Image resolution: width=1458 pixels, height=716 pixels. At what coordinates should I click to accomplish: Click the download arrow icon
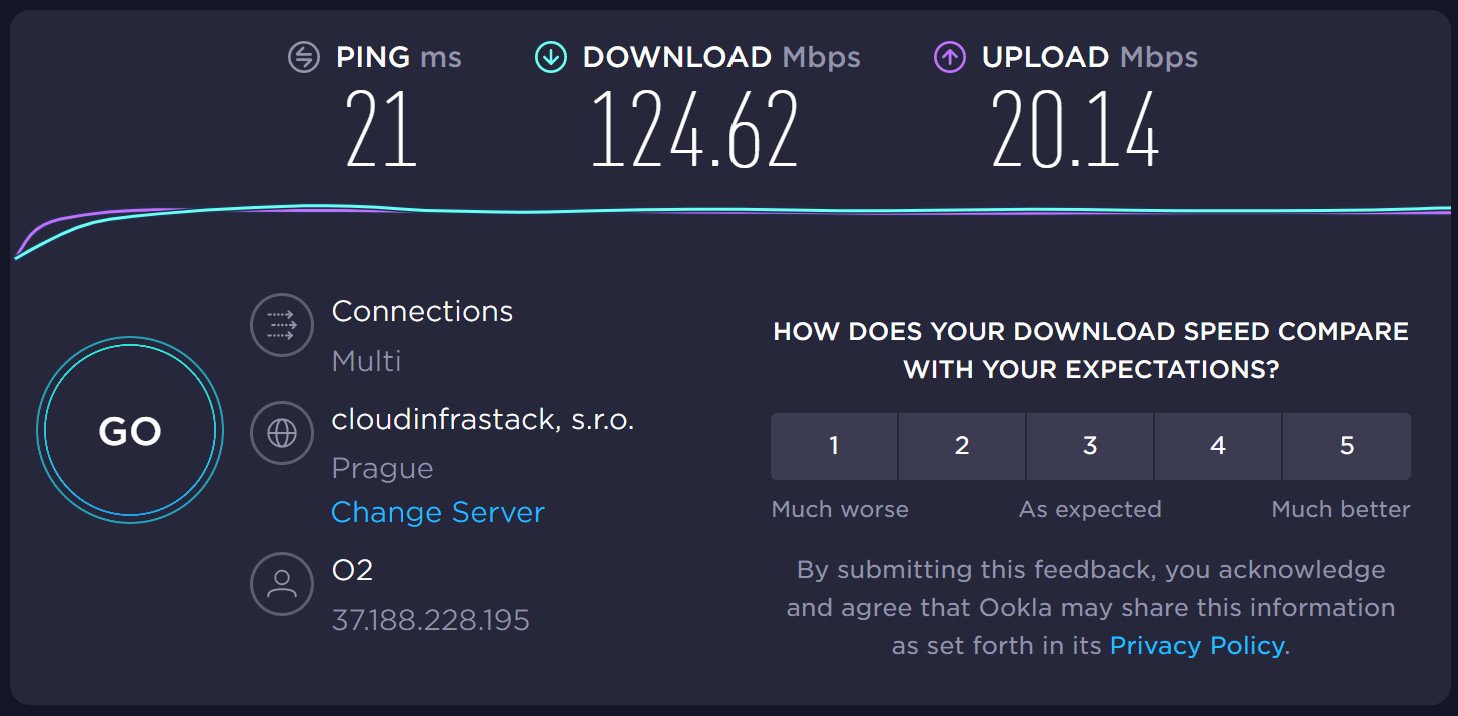click(550, 57)
